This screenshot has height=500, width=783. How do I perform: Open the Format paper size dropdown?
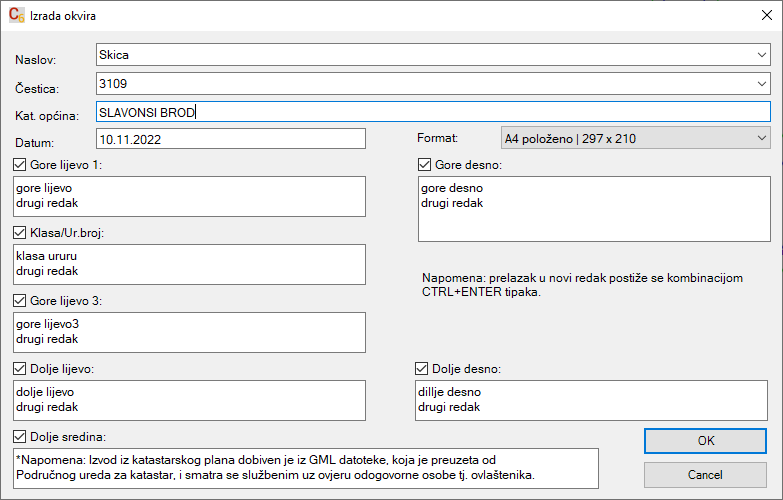click(x=761, y=138)
